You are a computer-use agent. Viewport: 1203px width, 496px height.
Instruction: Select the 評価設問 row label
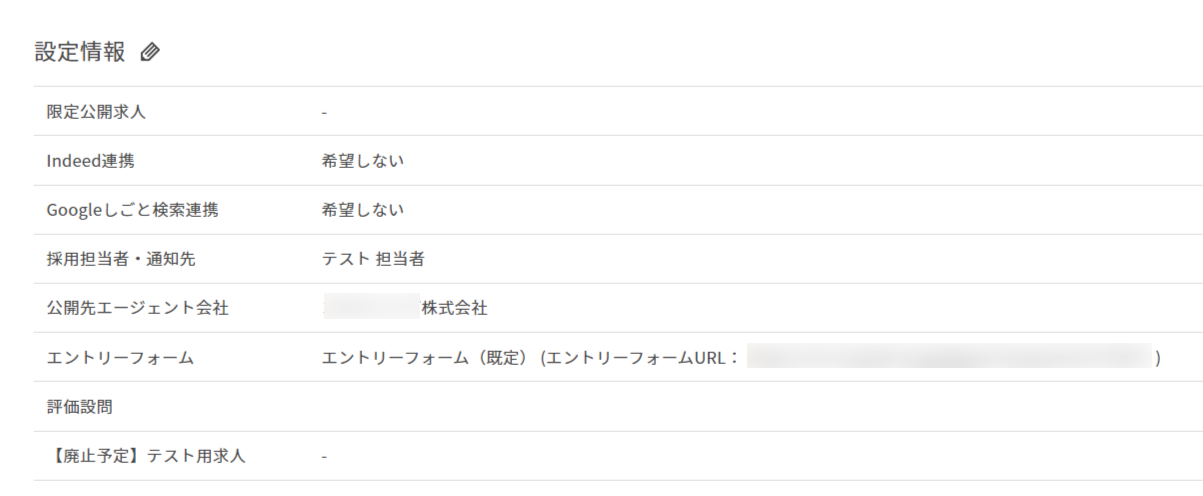[79, 407]
